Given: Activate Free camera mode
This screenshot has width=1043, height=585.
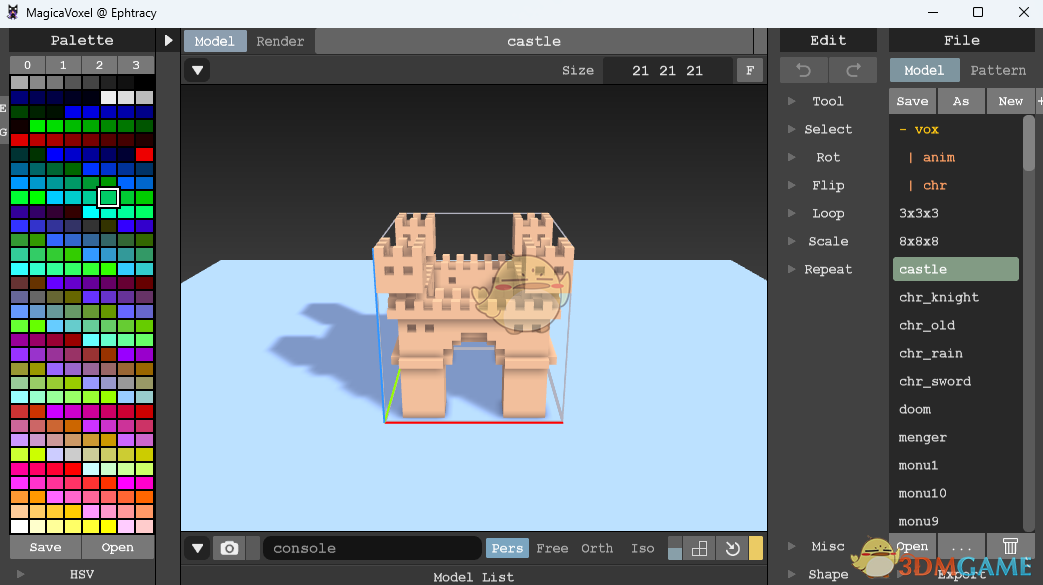Looking at the screenshot, I should 552,548.
